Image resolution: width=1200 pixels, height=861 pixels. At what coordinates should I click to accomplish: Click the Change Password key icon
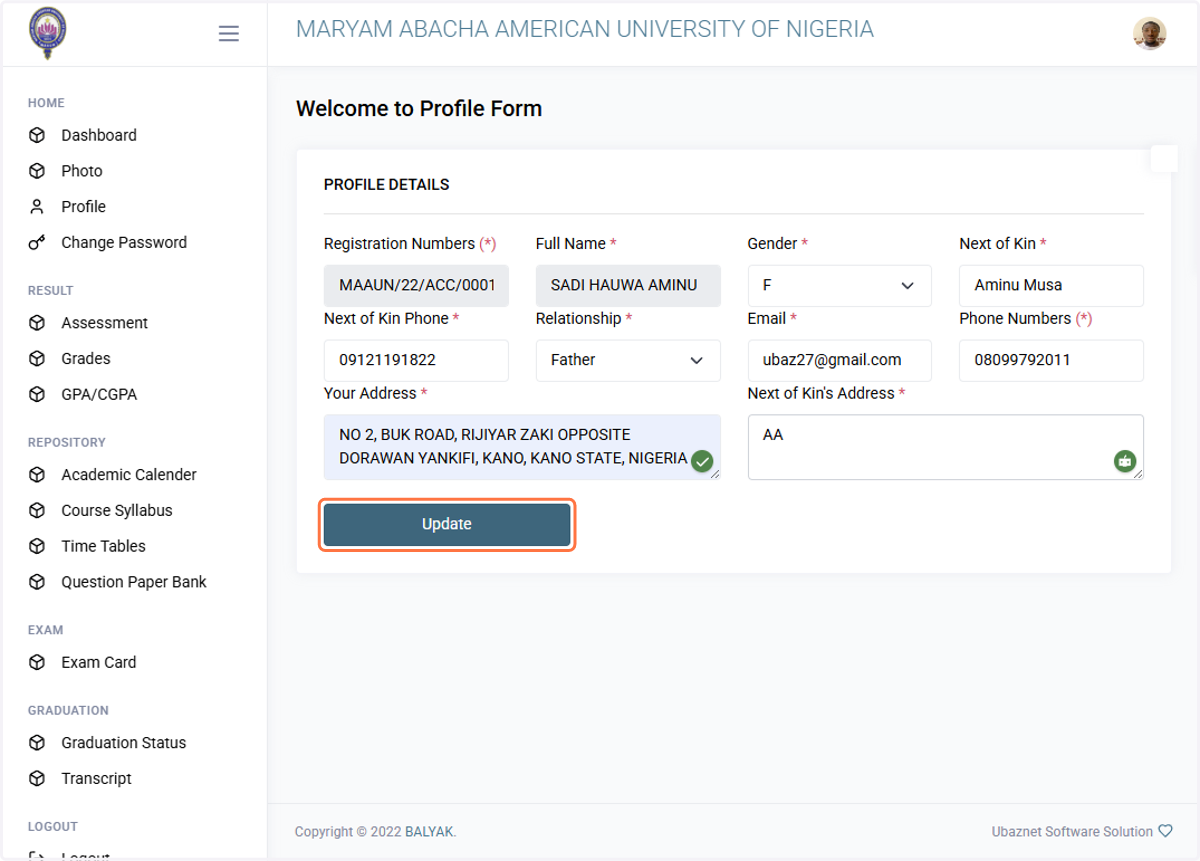coord(37,243)
